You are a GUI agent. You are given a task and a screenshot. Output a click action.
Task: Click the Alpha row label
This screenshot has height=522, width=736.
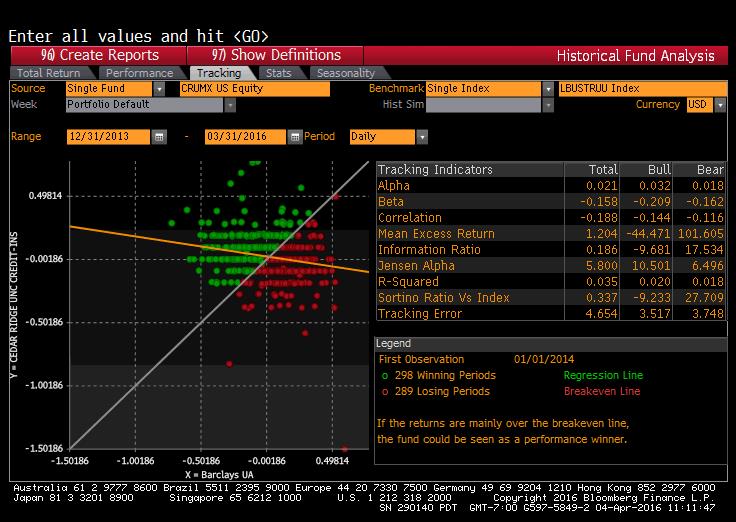pos(394,186)
